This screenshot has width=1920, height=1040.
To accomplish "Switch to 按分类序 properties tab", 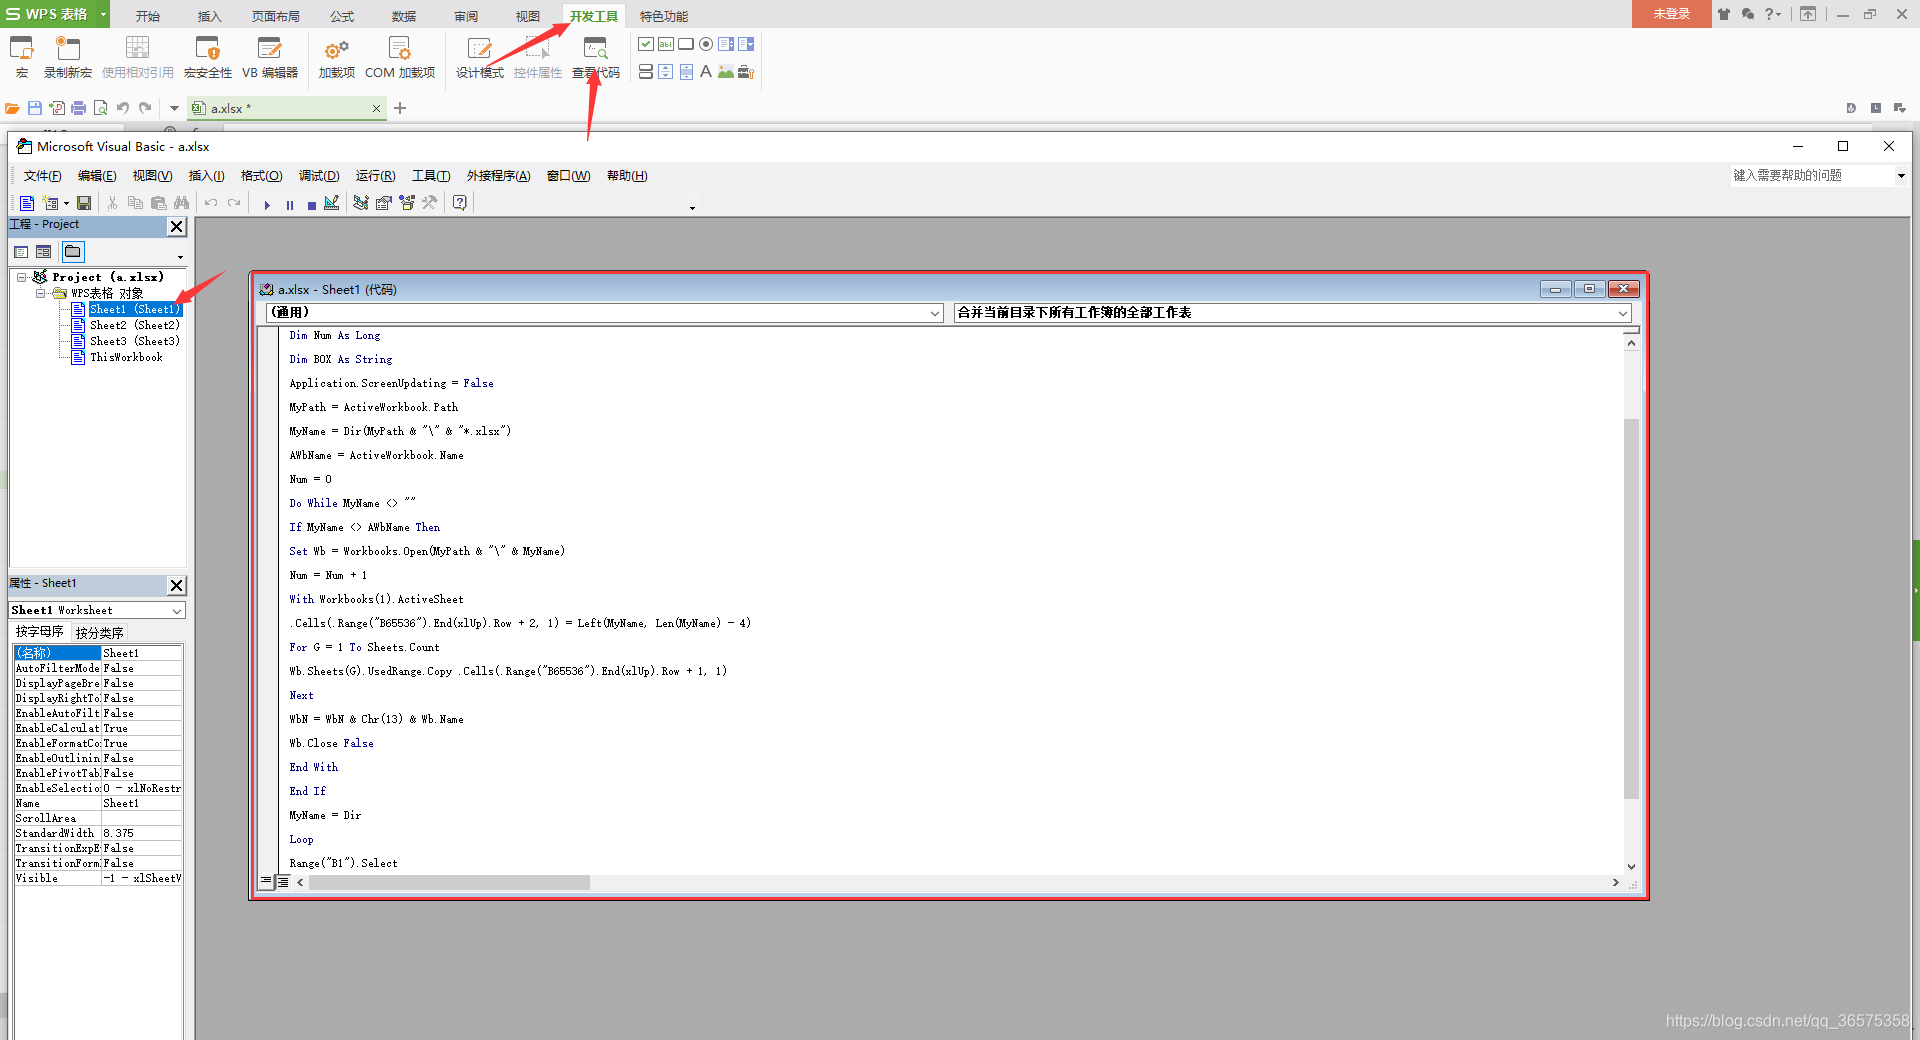I will (x=99, y=632).
